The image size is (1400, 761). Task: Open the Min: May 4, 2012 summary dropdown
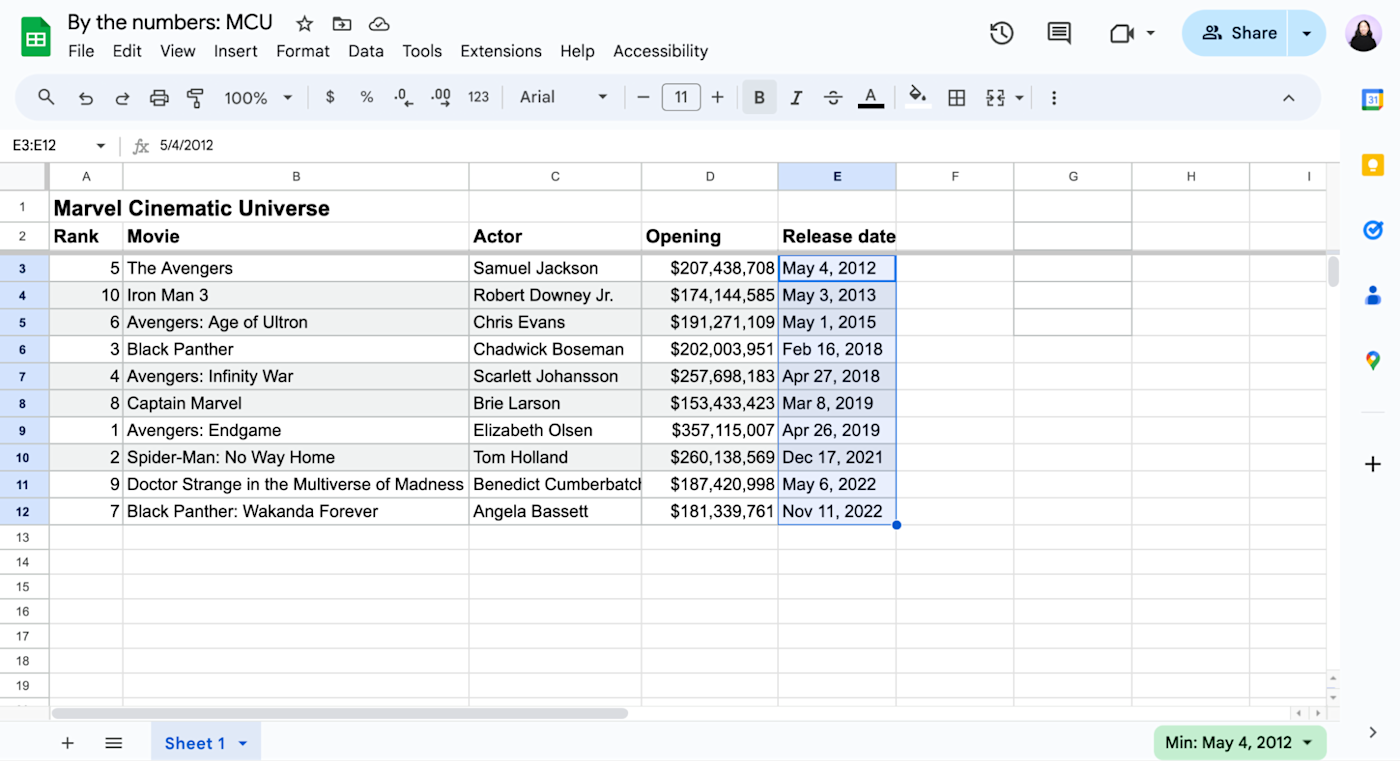click(x=1240, y=743)
